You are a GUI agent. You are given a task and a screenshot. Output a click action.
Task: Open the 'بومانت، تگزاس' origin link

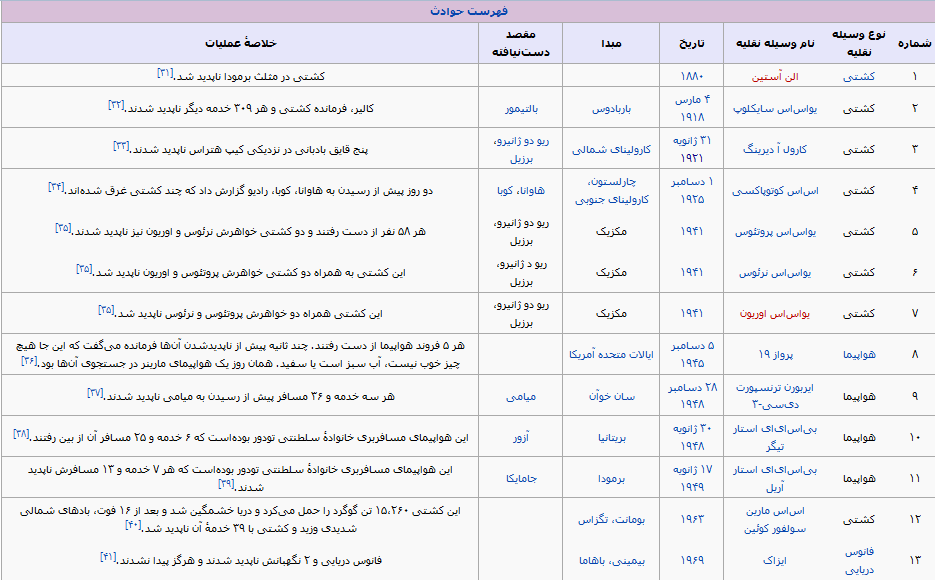click(611, 519)
